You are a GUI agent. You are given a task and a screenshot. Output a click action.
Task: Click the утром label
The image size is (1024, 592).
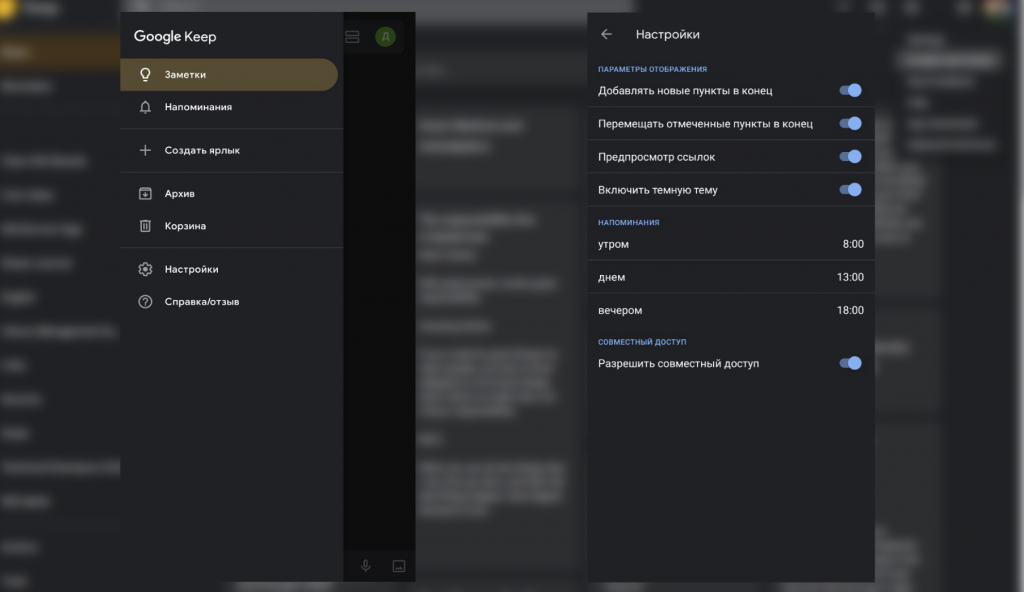[613, 244]
